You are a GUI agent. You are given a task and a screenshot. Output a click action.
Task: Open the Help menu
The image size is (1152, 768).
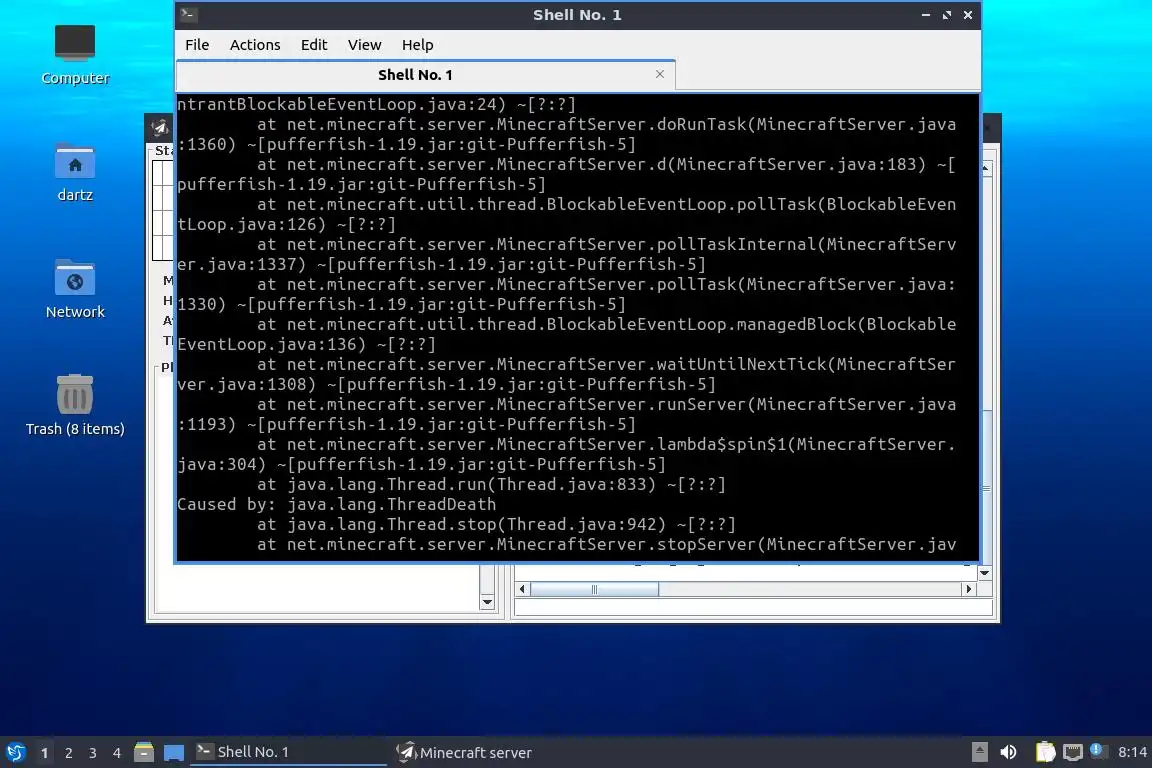pos(417,45)
